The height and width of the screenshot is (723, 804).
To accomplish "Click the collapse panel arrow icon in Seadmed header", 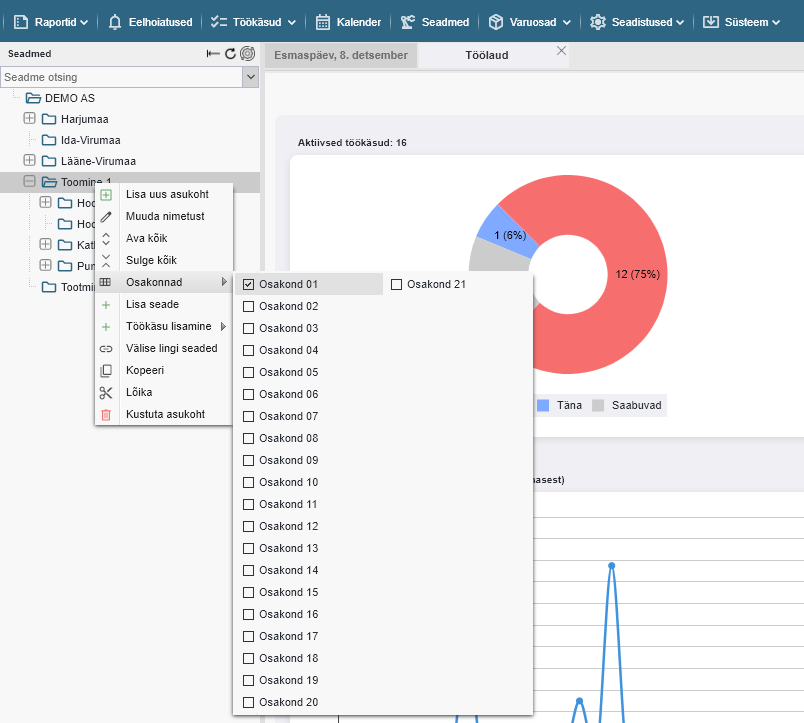I will tap(213, 54).
